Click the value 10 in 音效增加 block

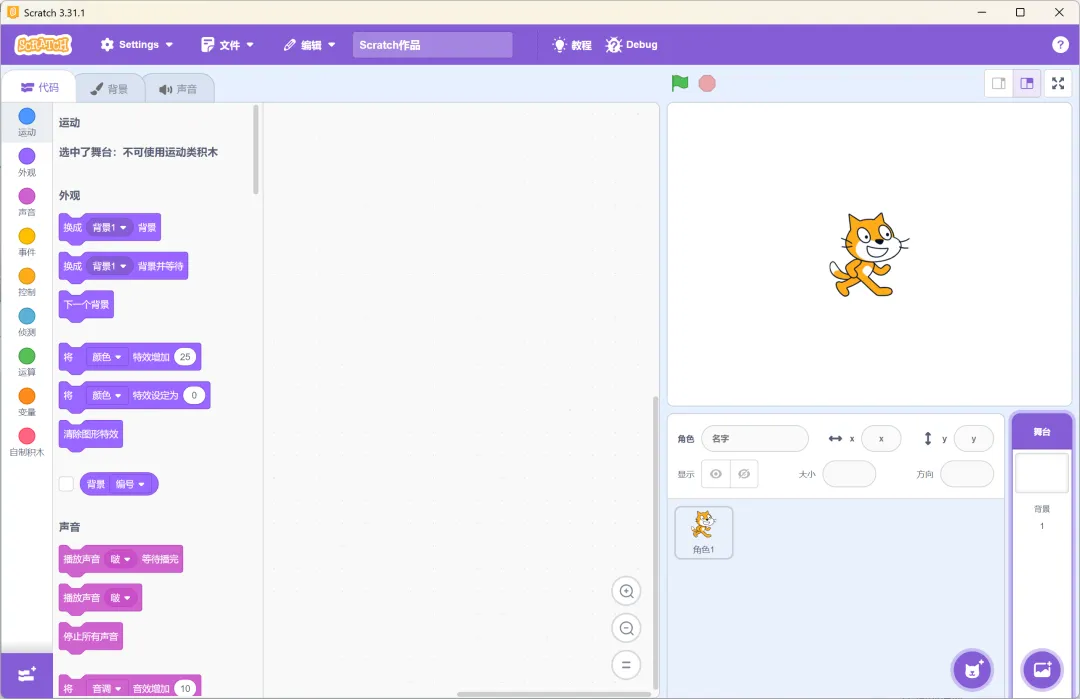(x=185, y=689)
